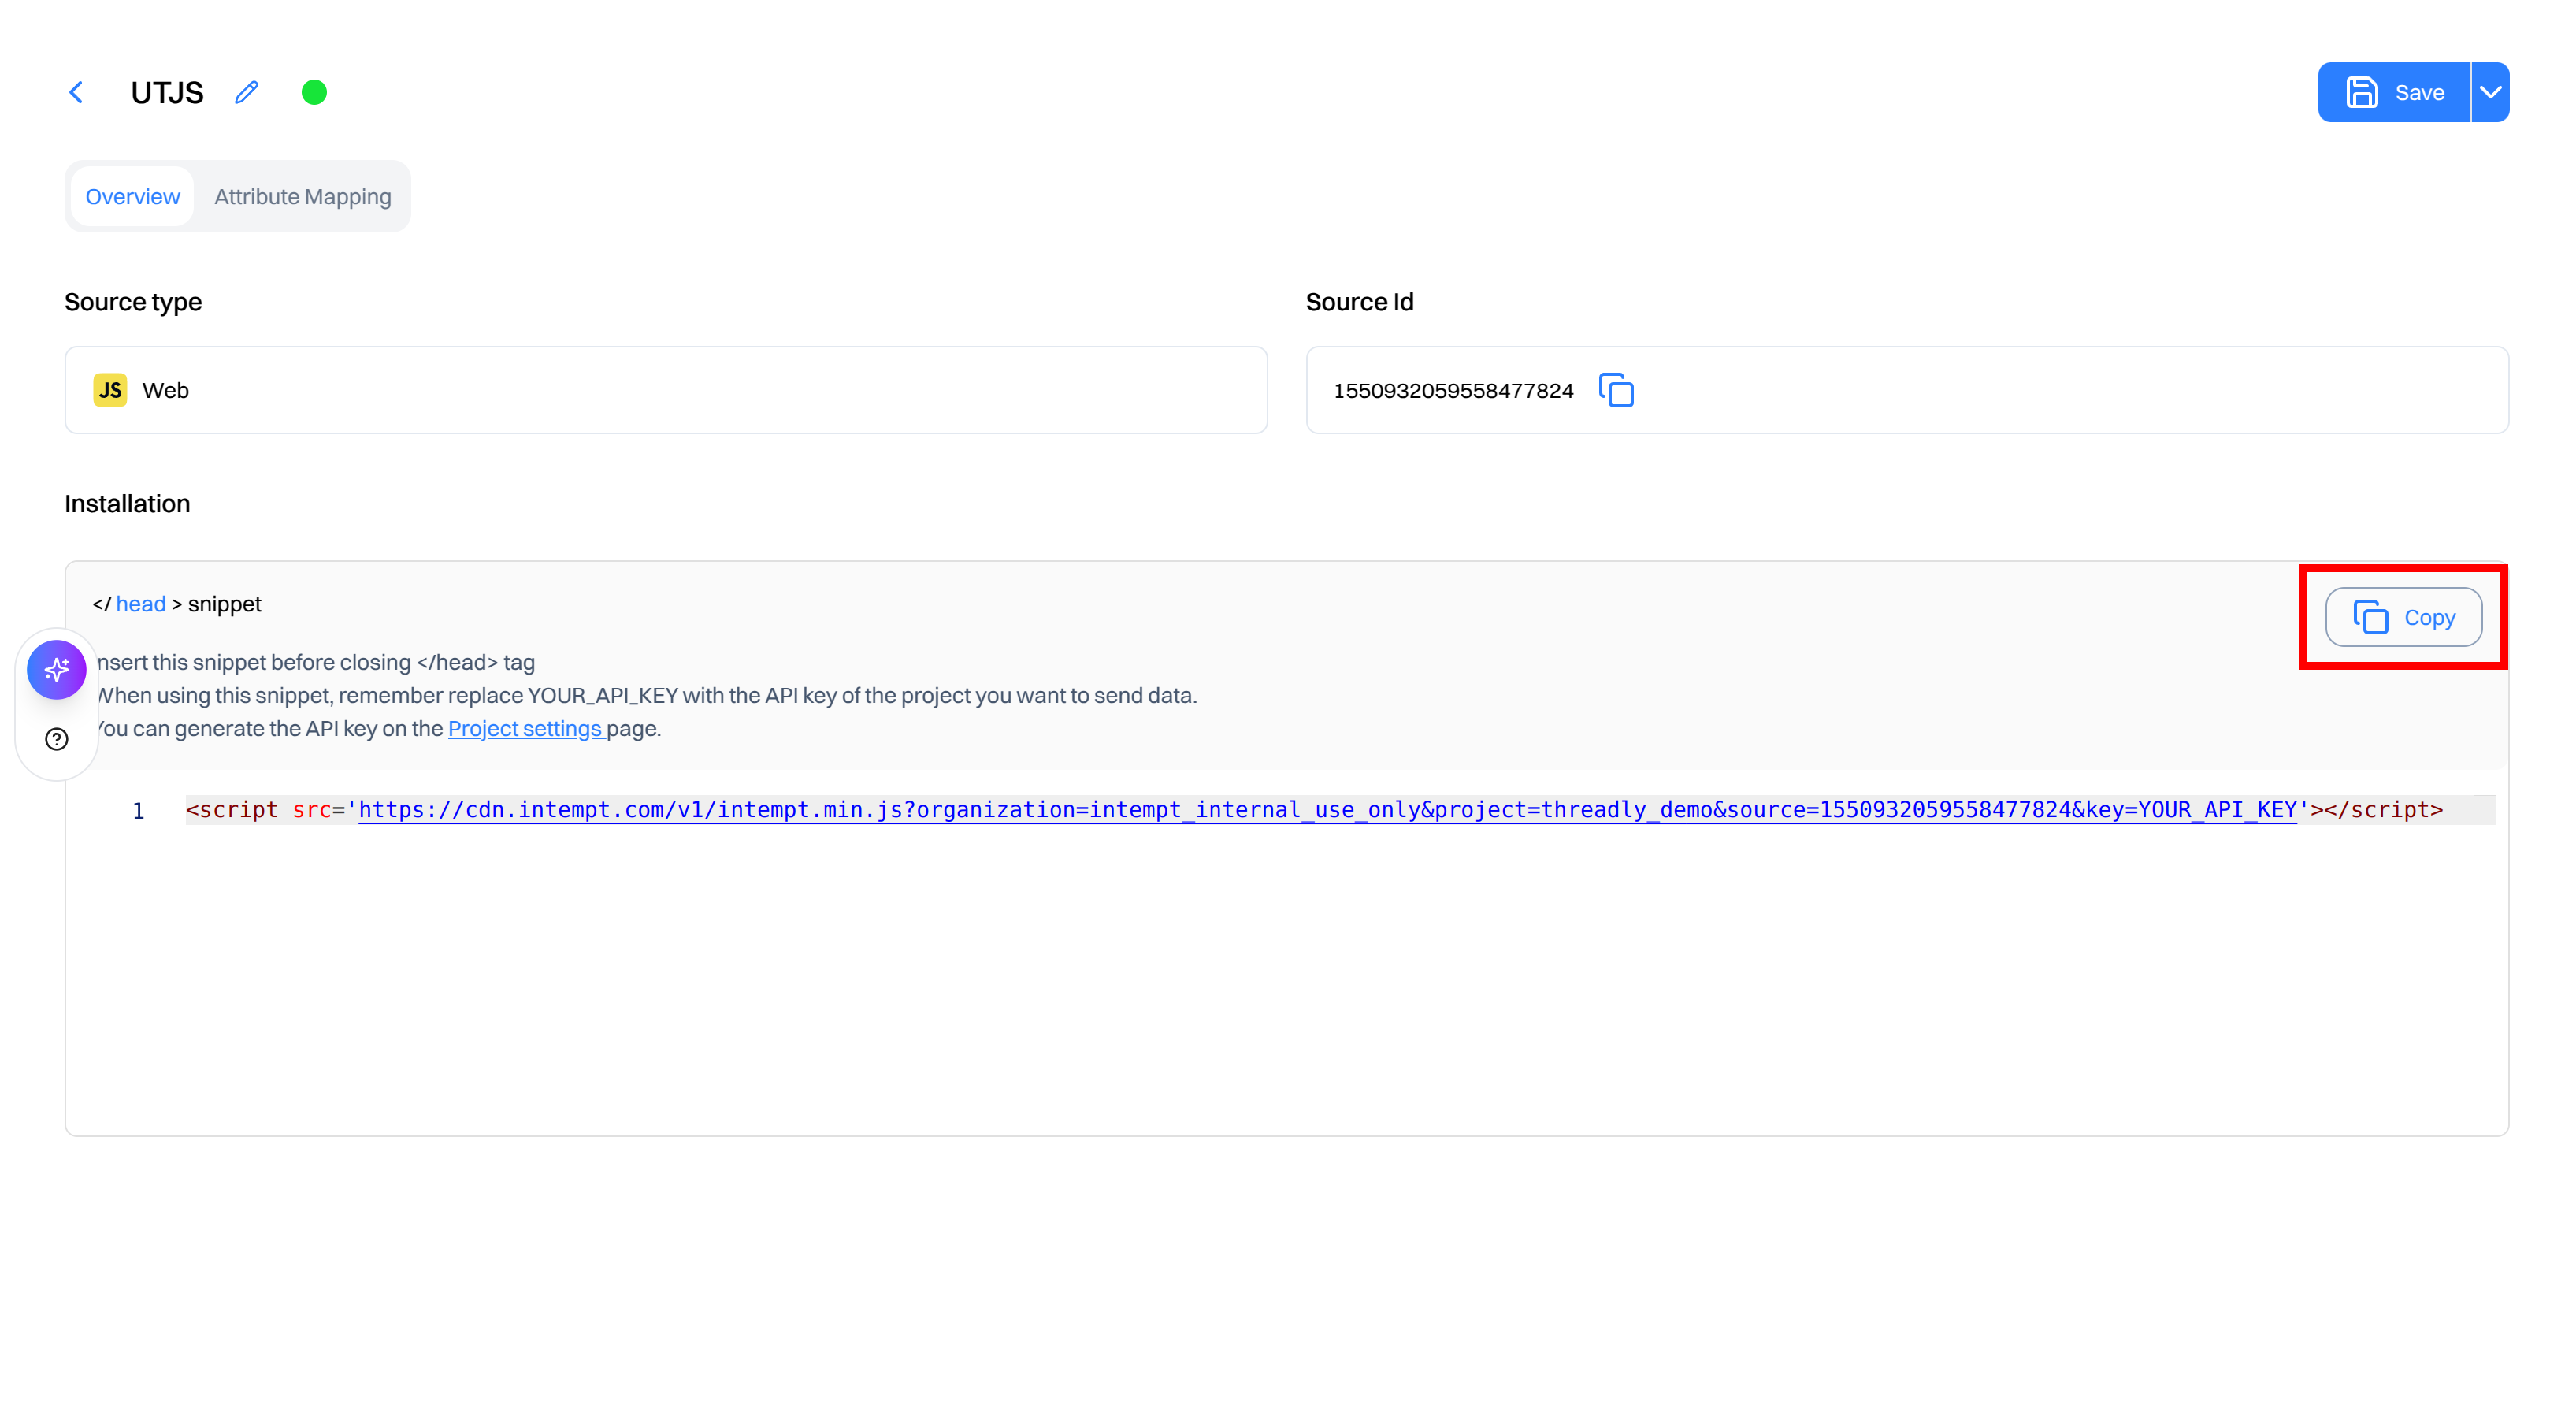Click line number 1 in code editor
Screen dimensions: 2576x1416
point(138,811)
